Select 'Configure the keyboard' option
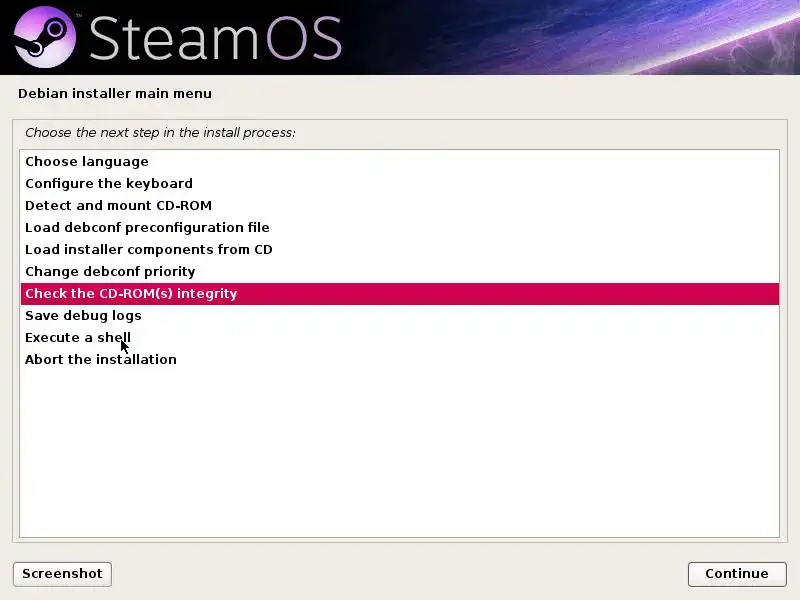The width and height of the screenshot is (800, 600). [399, 184]
